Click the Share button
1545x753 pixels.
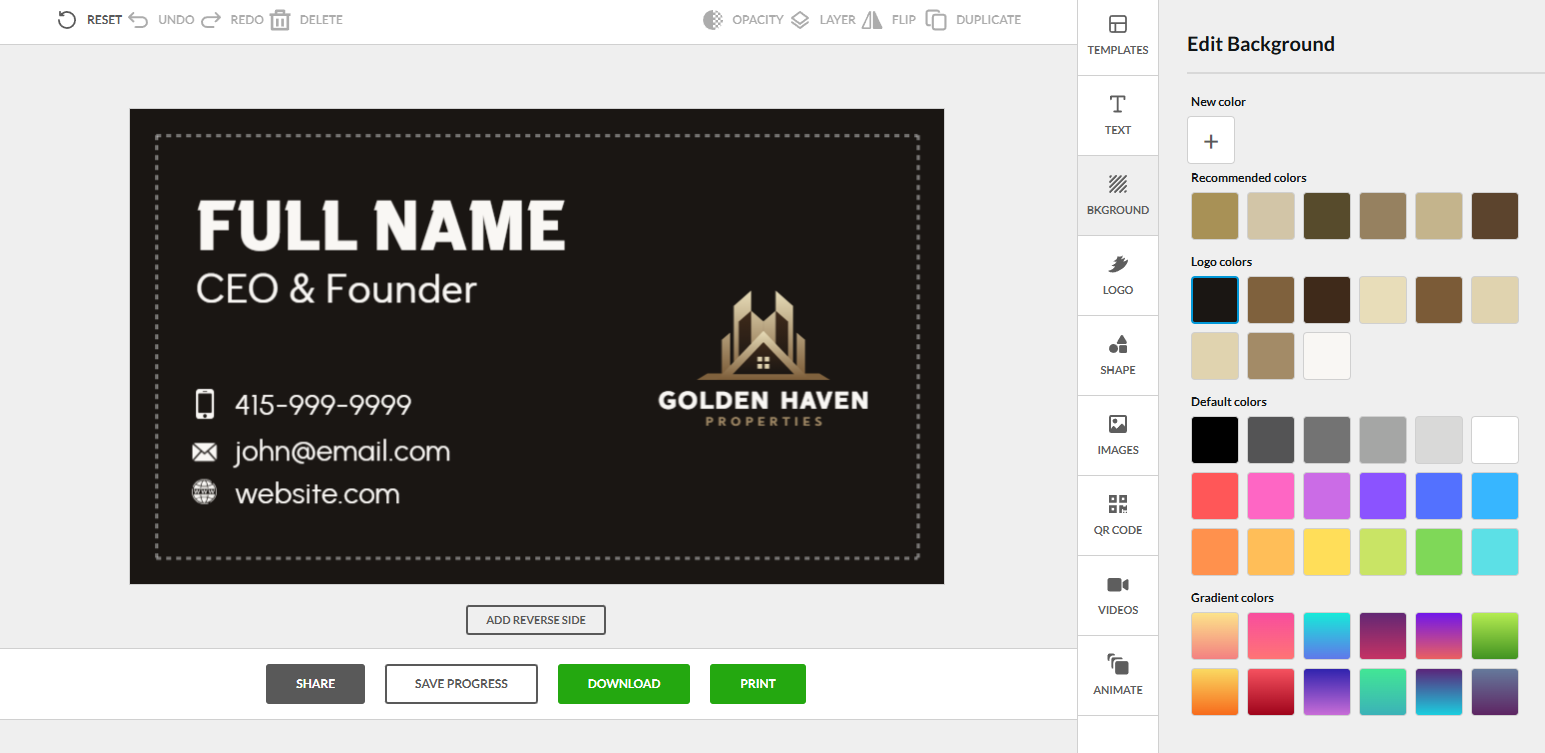point(315,684)
